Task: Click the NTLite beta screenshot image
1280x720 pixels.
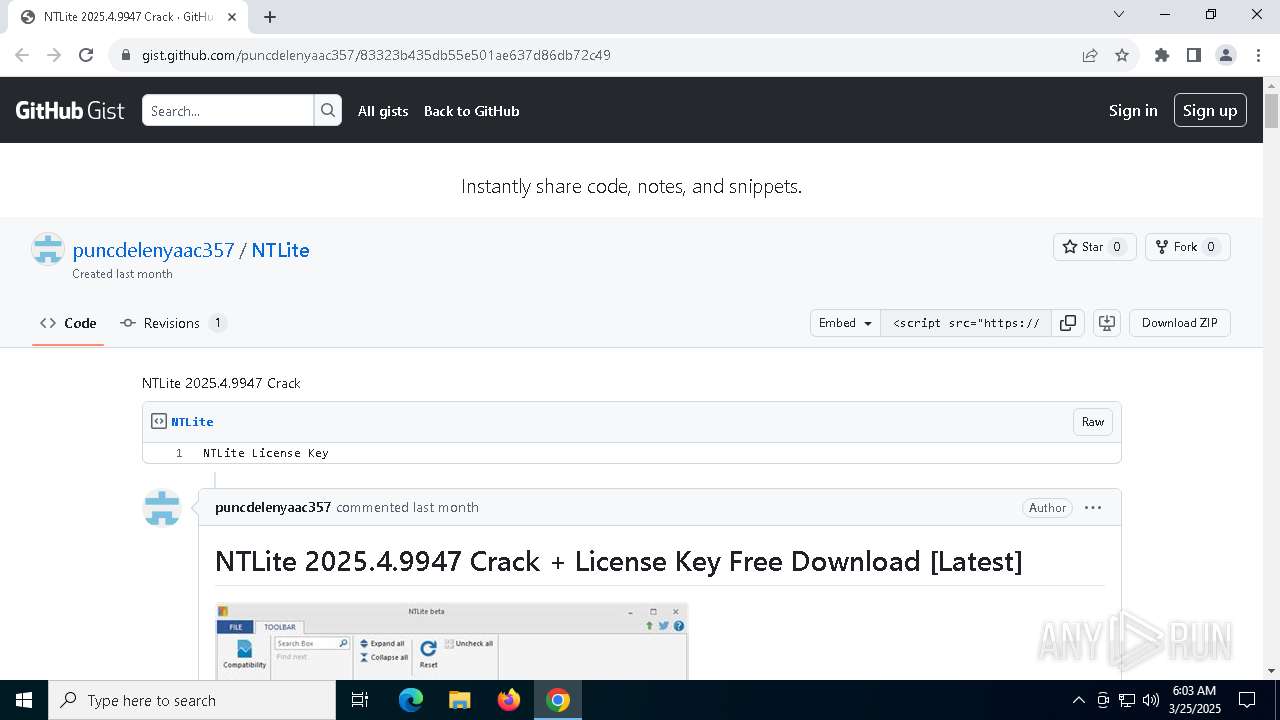Action: pyautogui.click(x=452, y=641)
